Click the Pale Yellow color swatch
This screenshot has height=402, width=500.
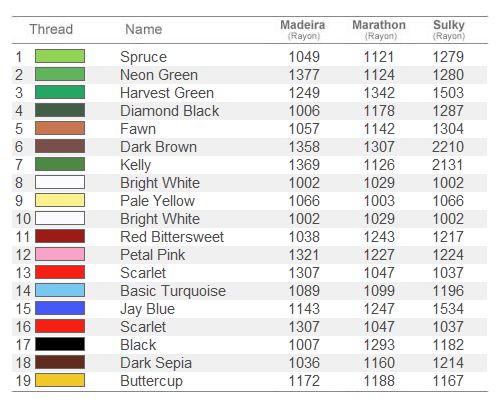(x=60, y=200)
